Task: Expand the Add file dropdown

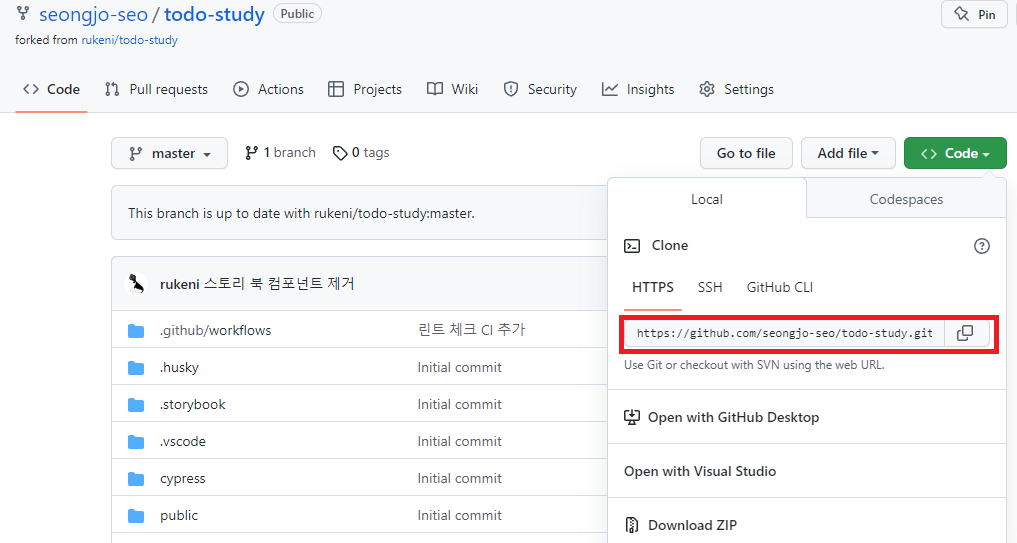Action: tap(848, 153)
